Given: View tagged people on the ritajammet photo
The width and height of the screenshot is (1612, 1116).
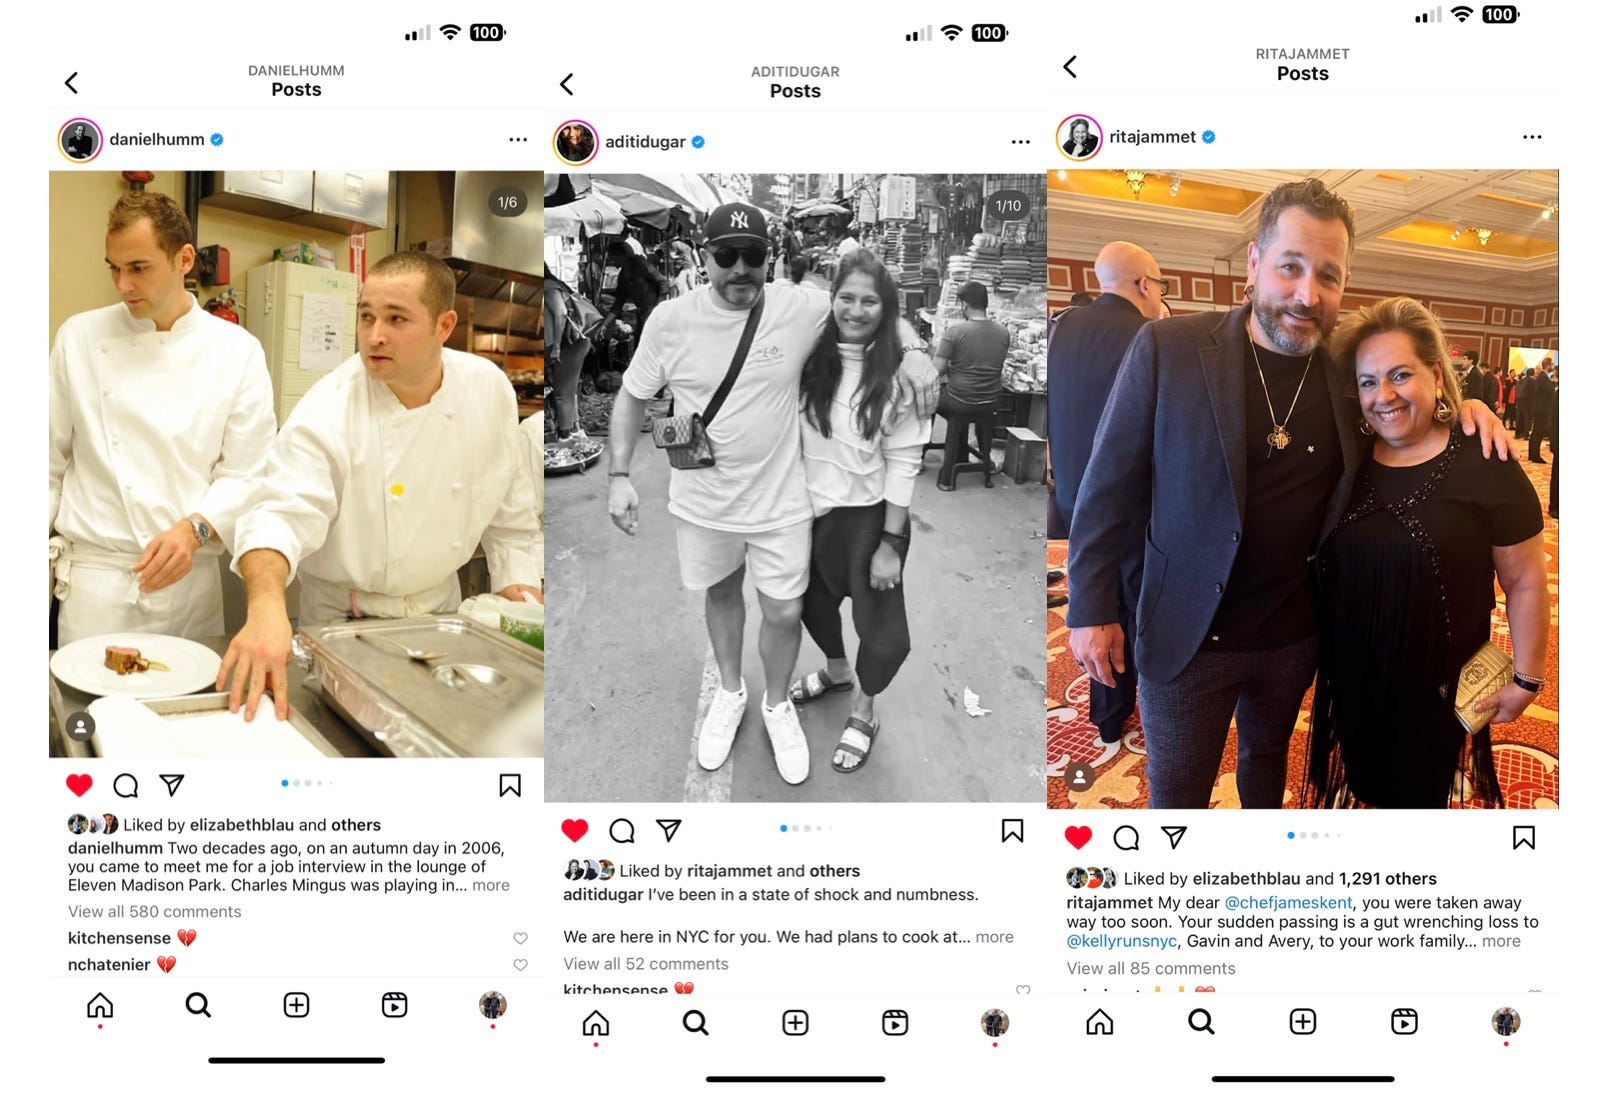Looking at the screenshot, I should click(1079, 776).
